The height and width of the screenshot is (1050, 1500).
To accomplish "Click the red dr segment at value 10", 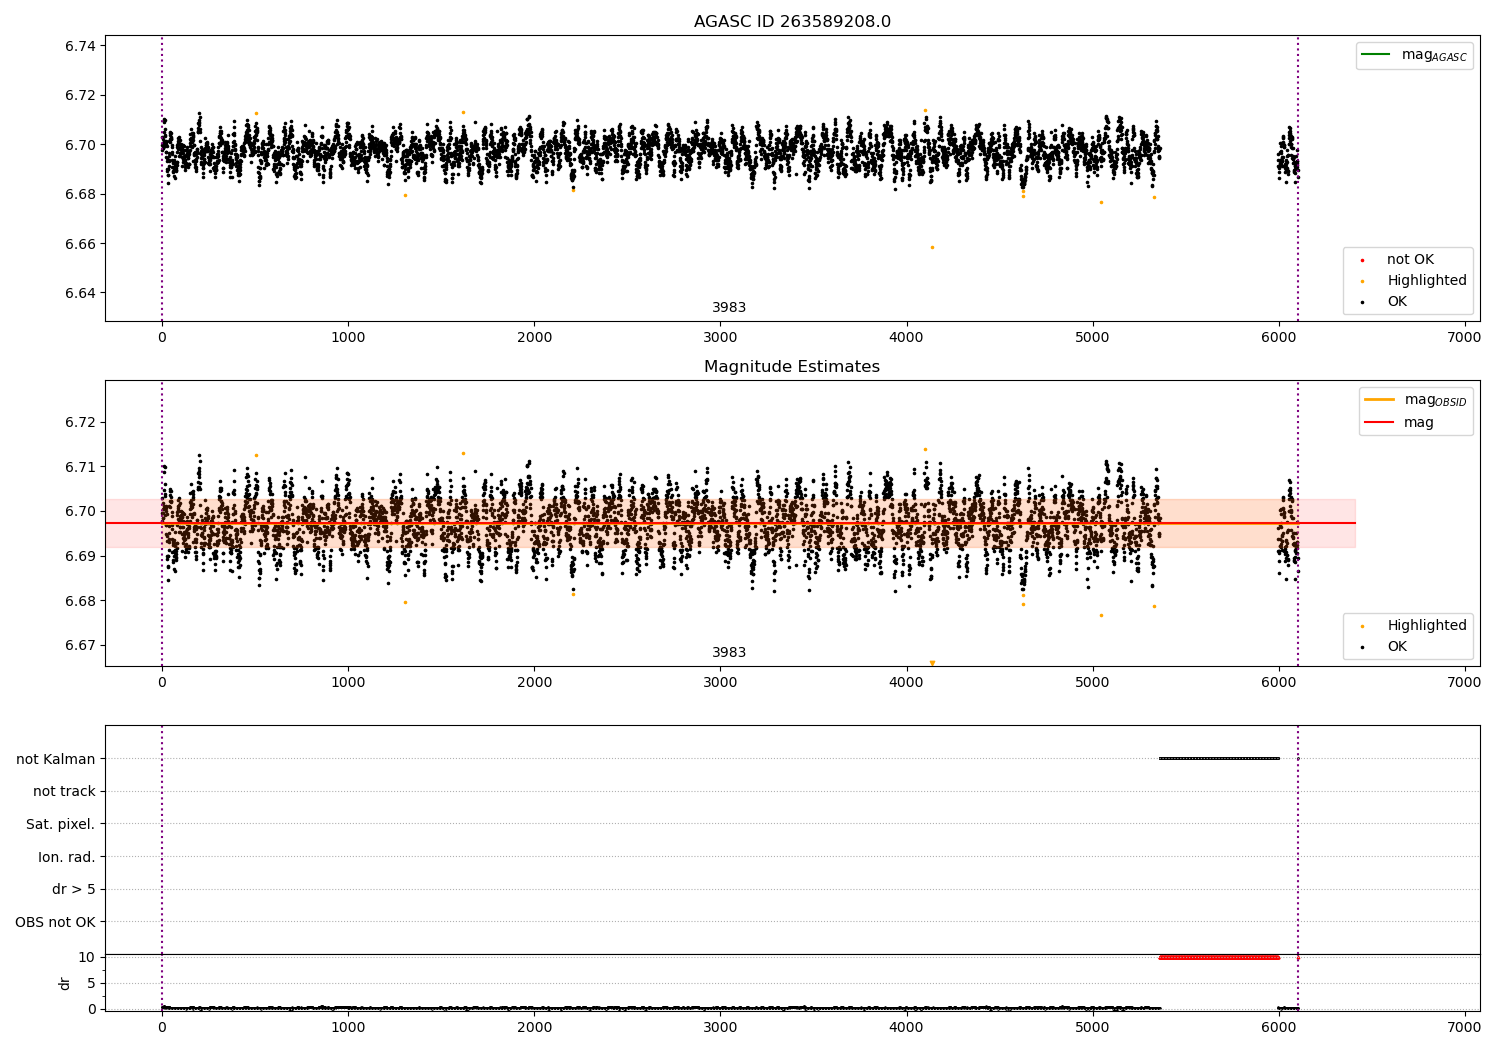I will pyautogui.click(x=1219, y=957).
